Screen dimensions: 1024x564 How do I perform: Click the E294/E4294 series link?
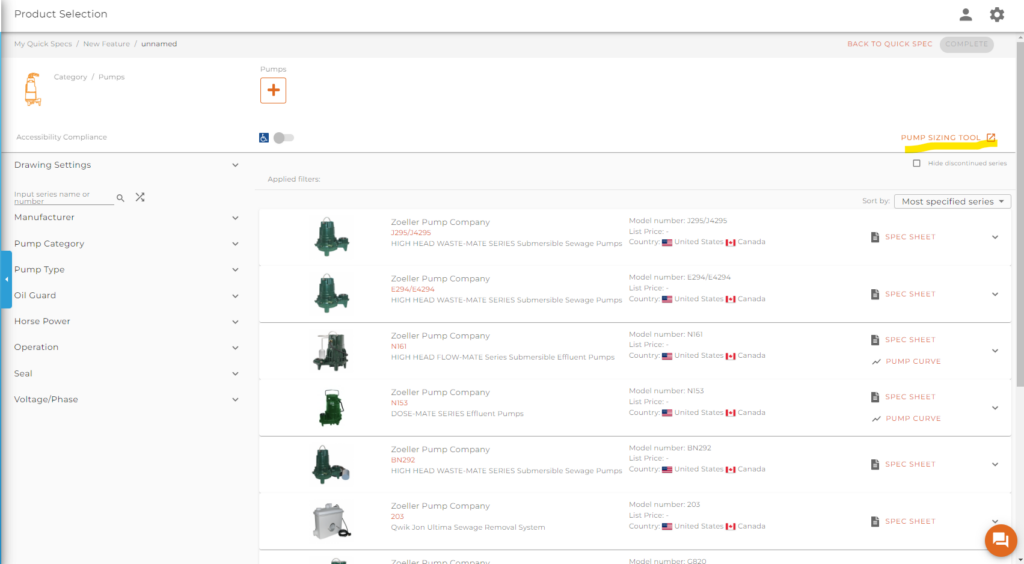click(411, 290)
